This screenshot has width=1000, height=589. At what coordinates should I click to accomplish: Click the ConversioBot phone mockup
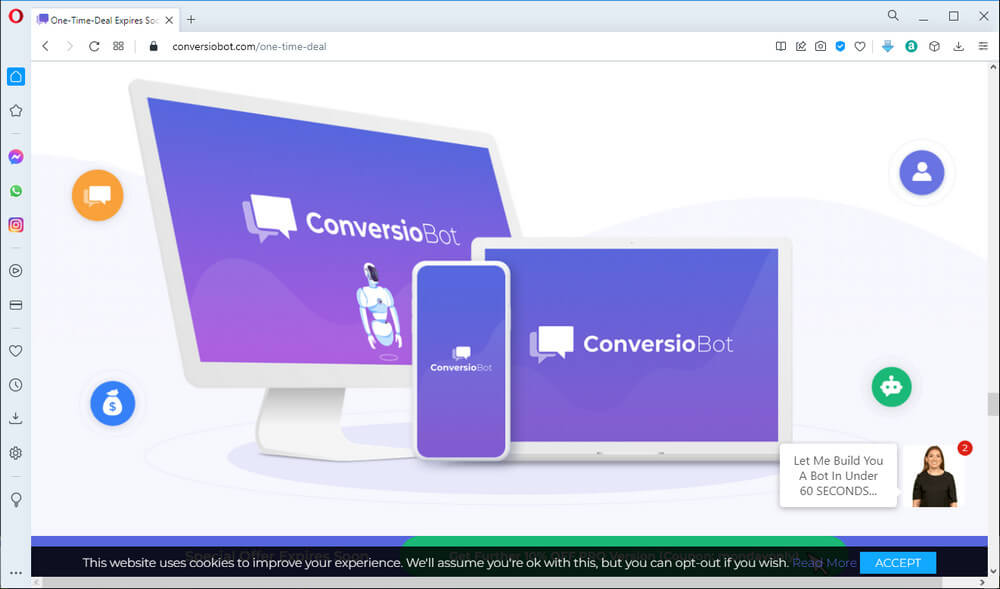point(461,360)
